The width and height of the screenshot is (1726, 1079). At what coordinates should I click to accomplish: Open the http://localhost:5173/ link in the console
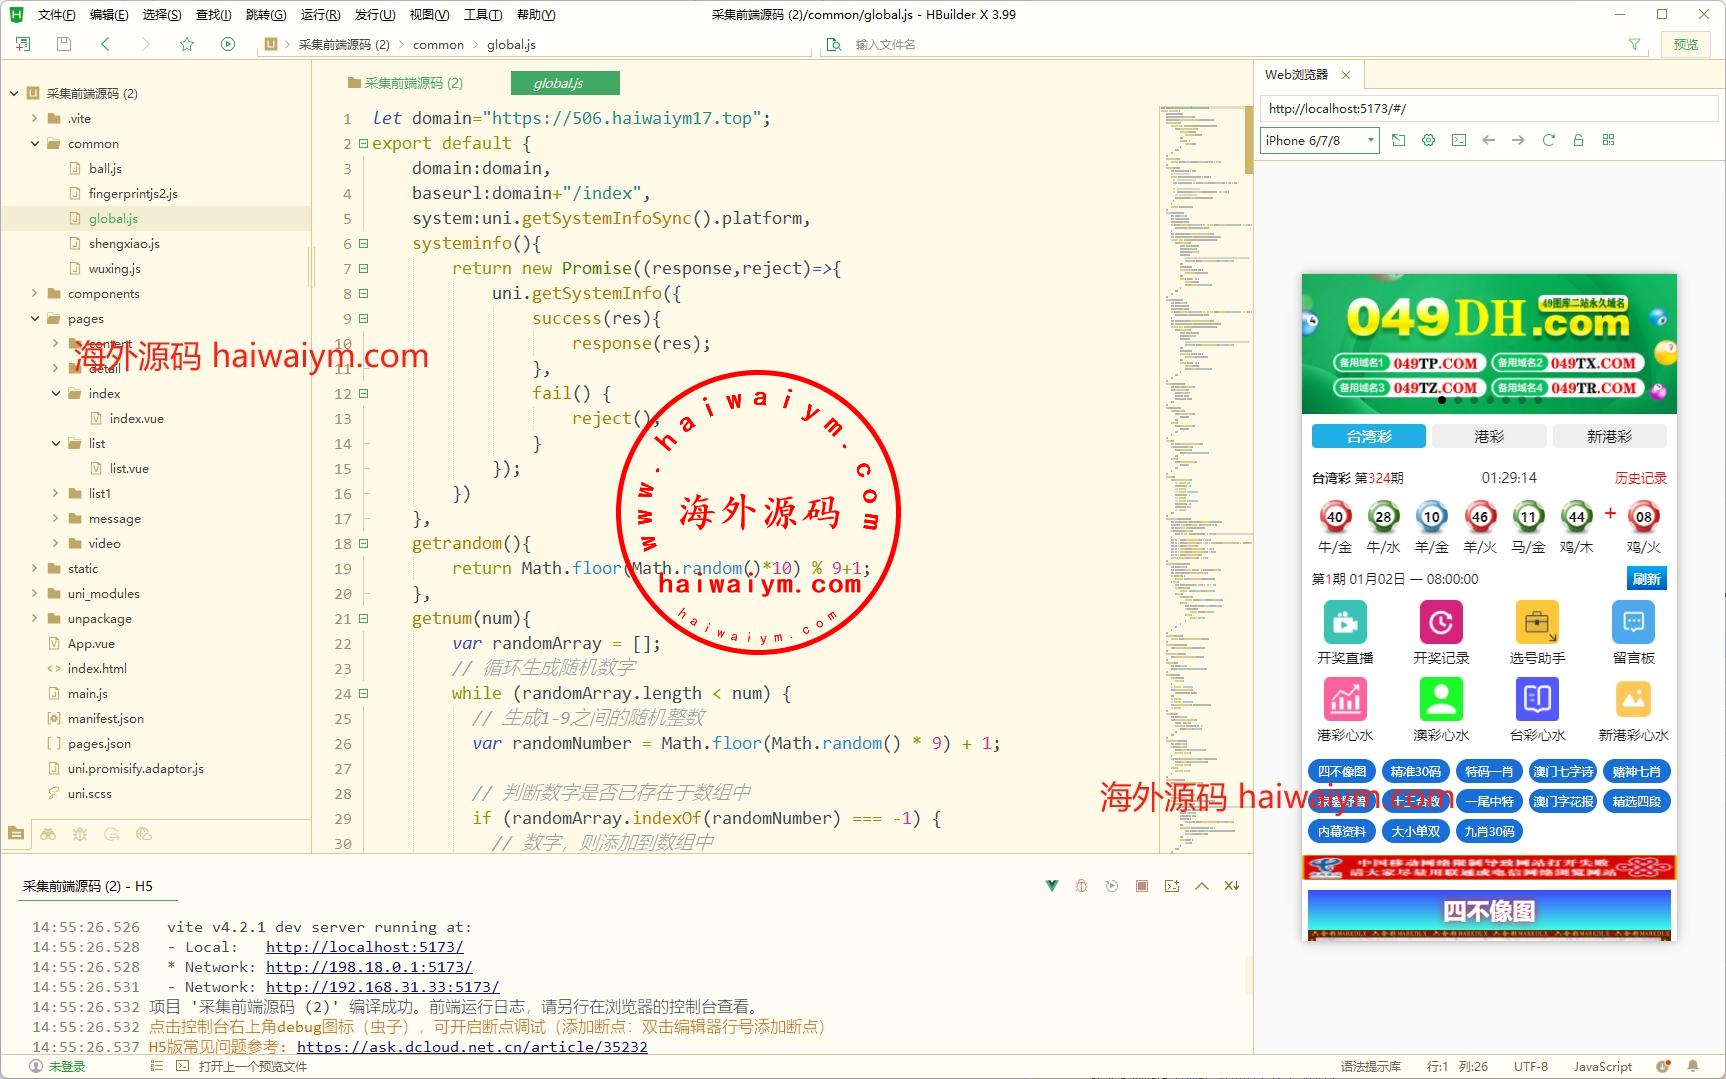click(364, 947)
